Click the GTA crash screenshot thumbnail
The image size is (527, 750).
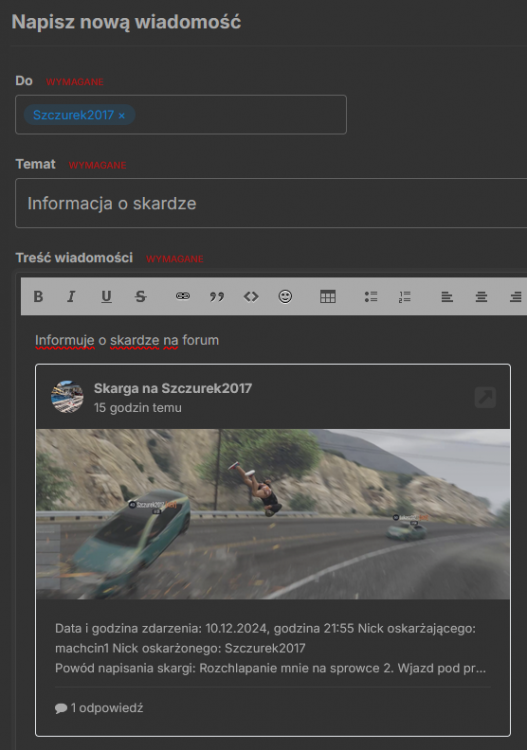pos(273,514)
